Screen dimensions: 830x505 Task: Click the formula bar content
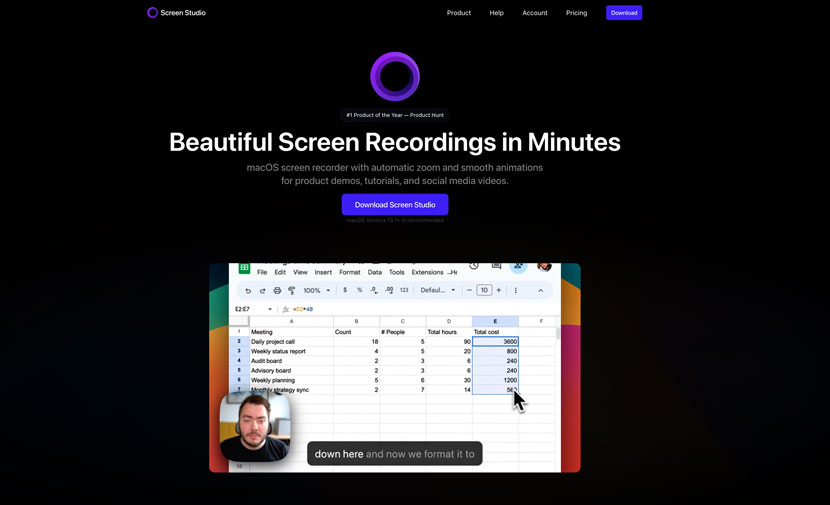pyautogui.click(x=303, y=309)
